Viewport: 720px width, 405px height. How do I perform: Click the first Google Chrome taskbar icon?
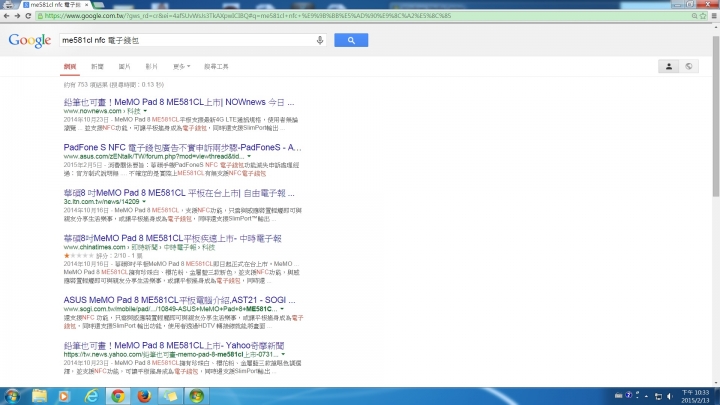(x=118, y=396)
